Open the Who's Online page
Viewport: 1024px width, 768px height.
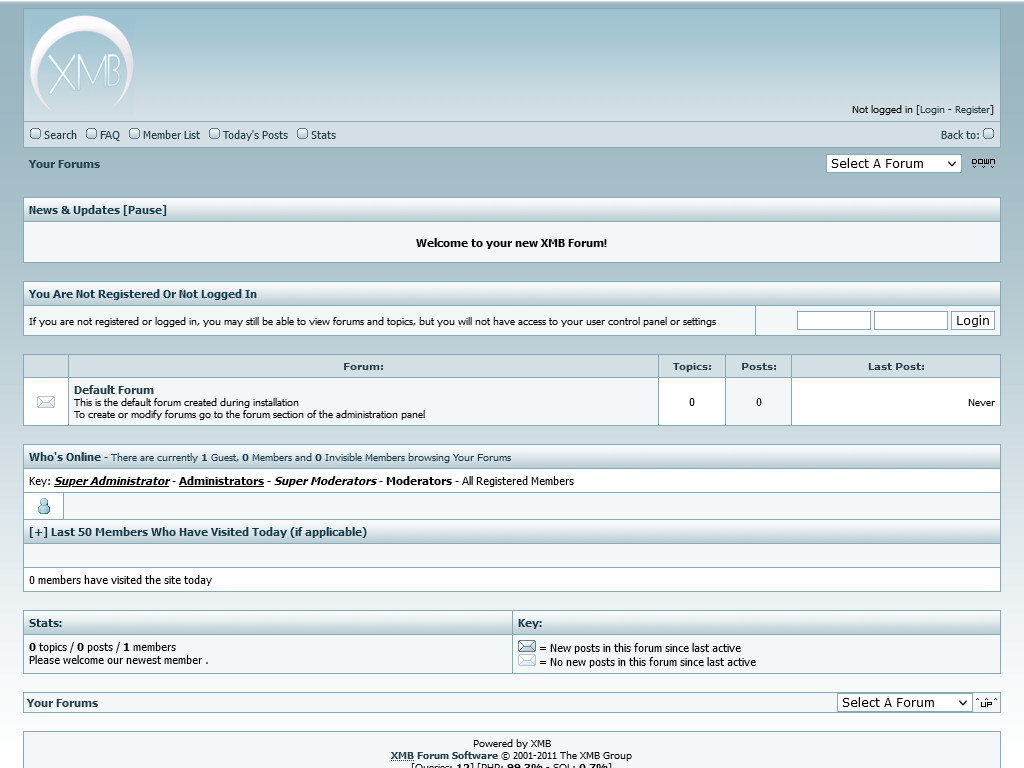pyautogui.click(x=65, y=457)
